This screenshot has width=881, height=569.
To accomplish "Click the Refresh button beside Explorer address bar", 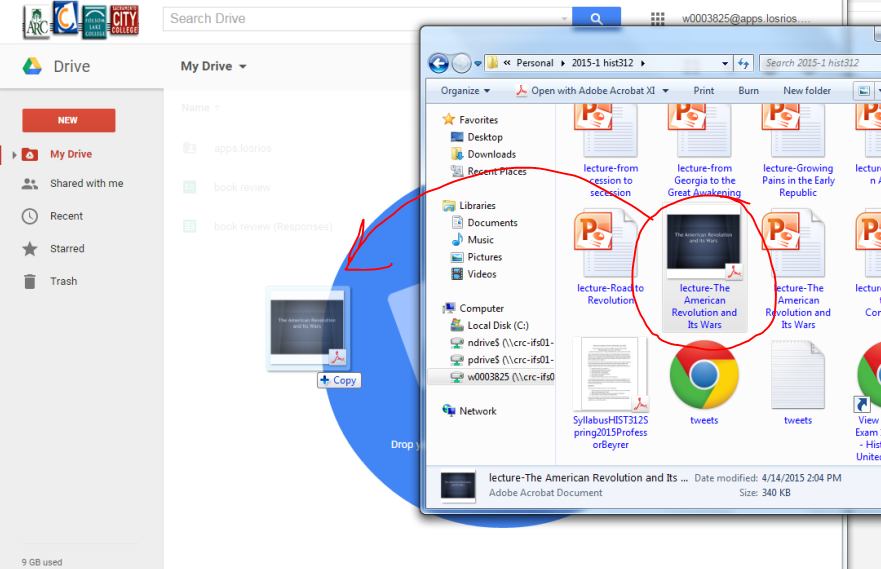I will click(743, 63).
